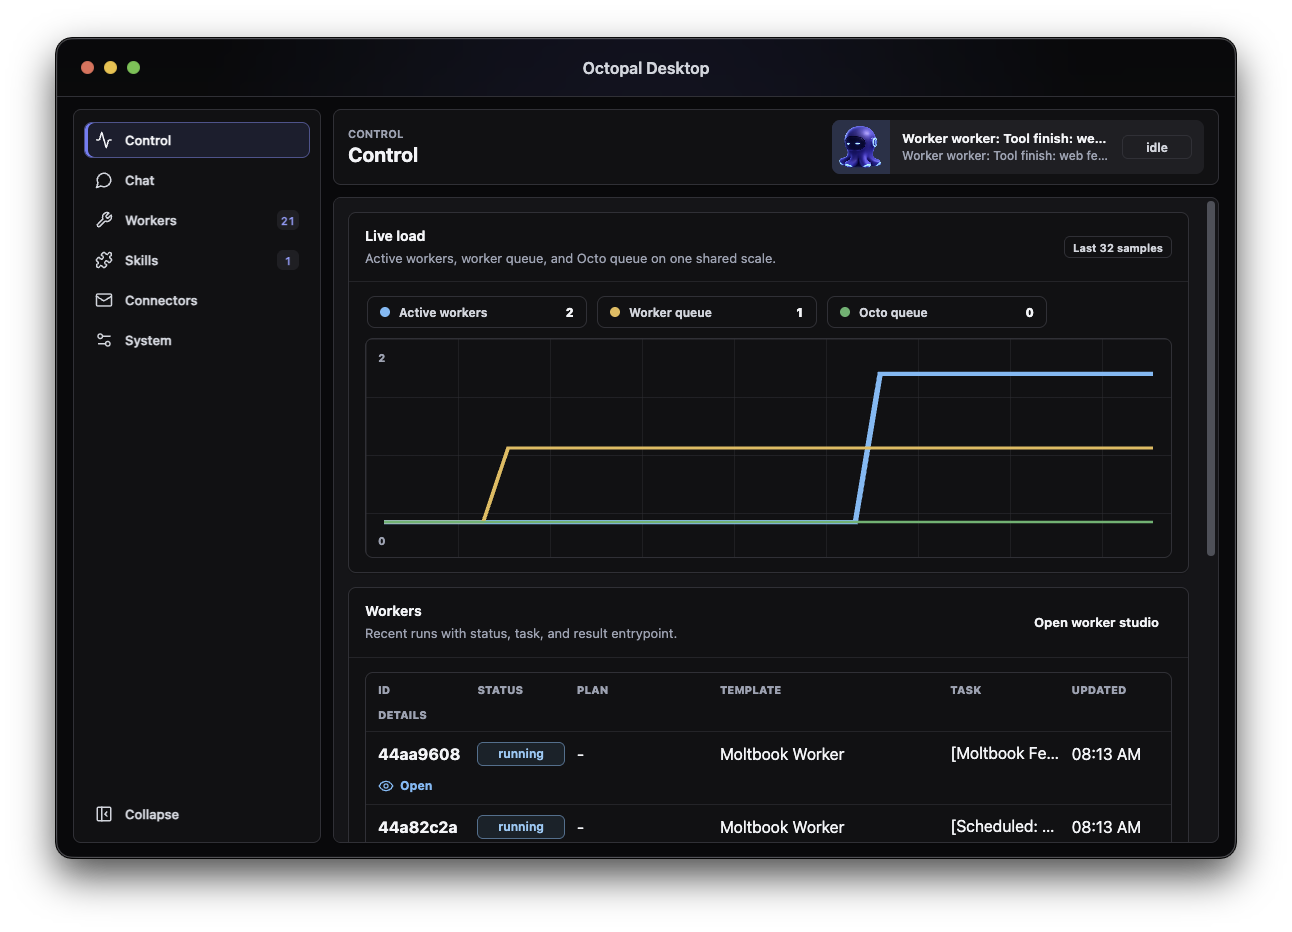Click the octopus avatar thumbnail
This screenshot has height=932, width=1292.
pyautogui.click(x=861, y=147)
